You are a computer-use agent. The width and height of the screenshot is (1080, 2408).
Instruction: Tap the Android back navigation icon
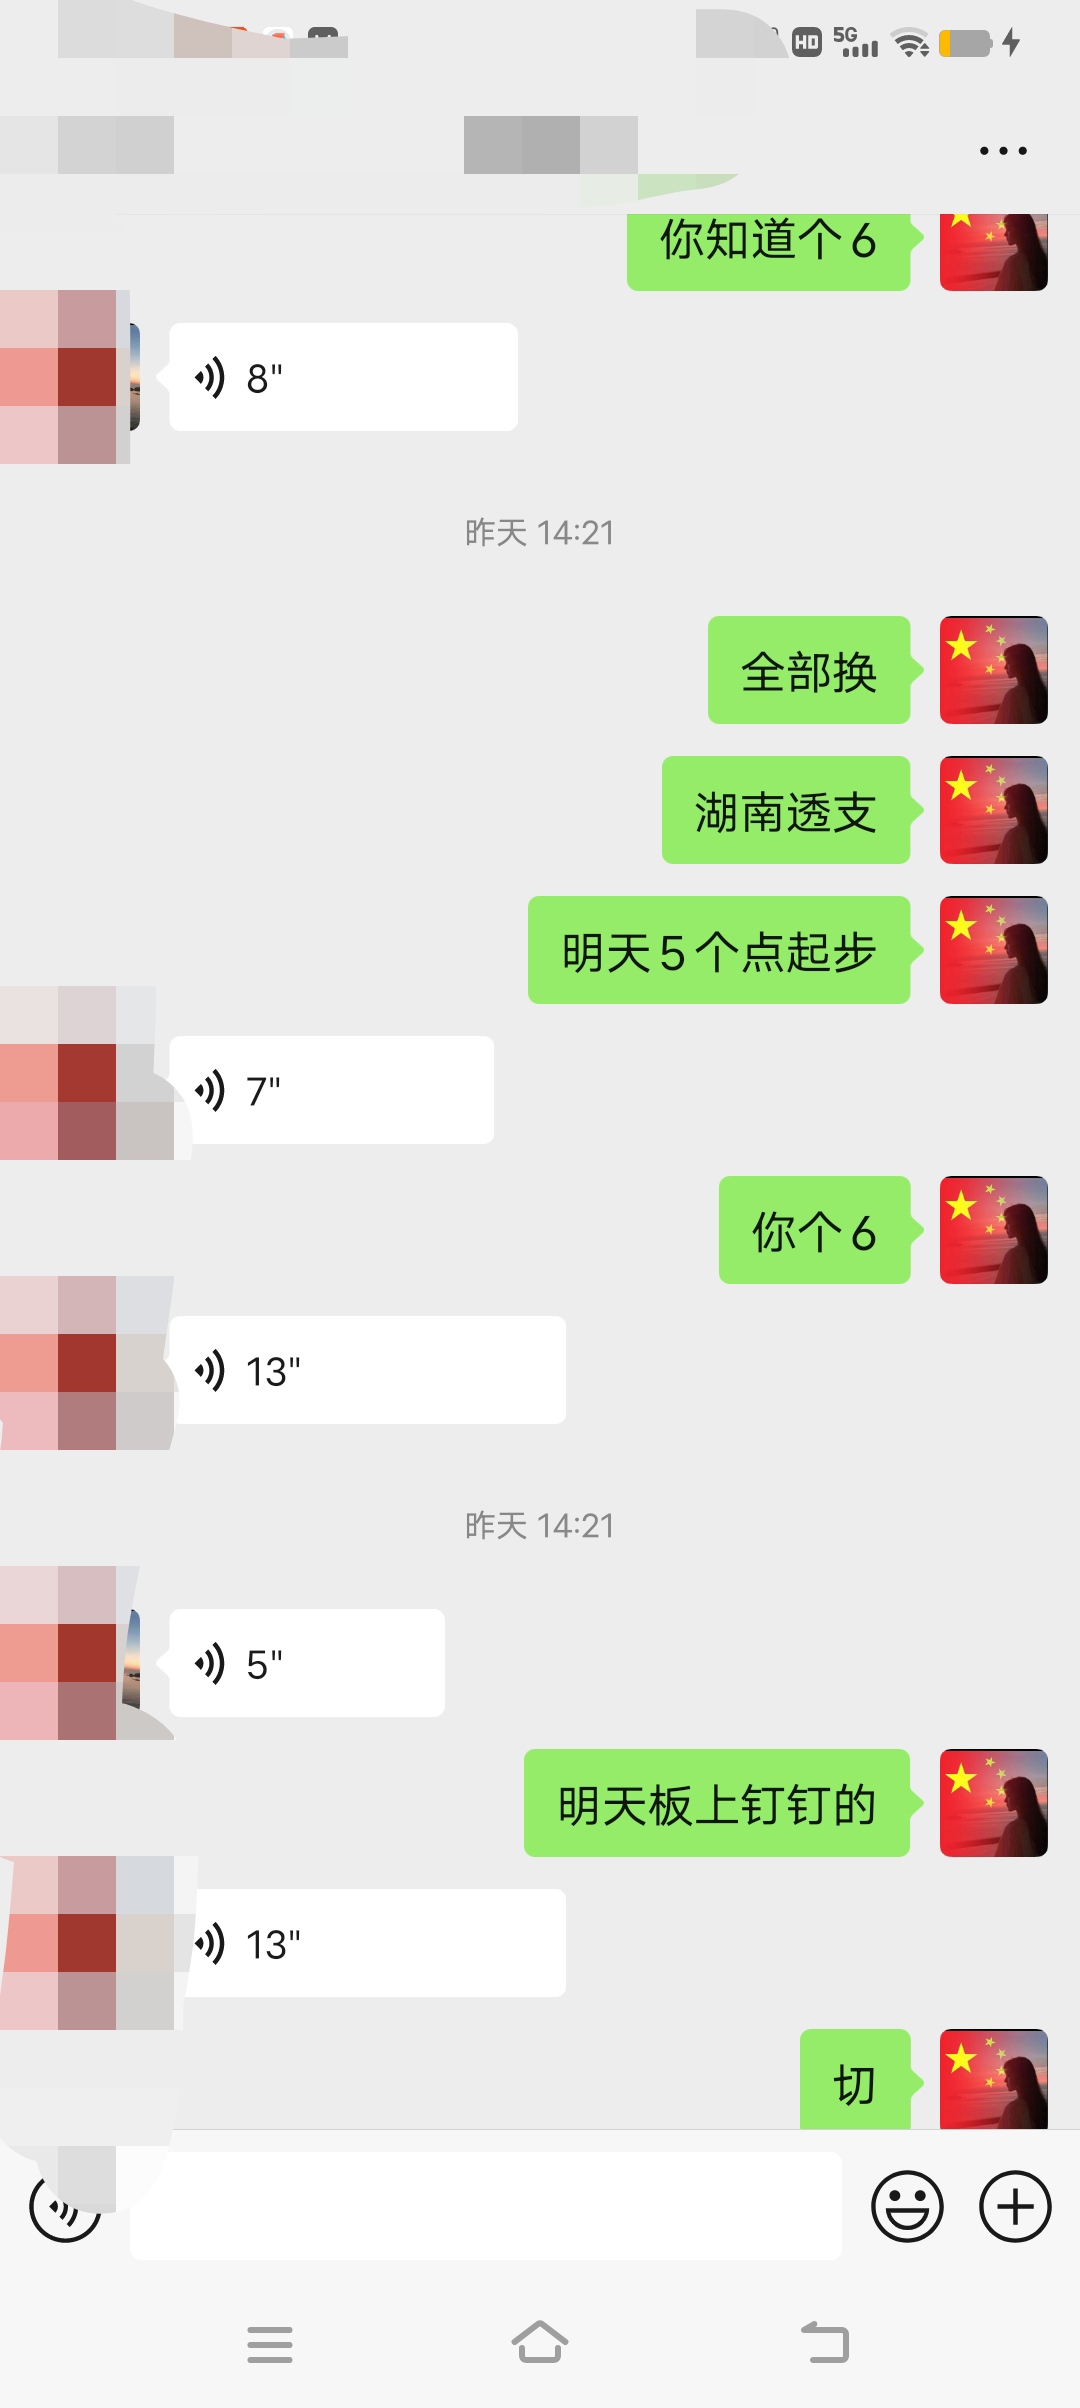click(x=826, y=2343)
